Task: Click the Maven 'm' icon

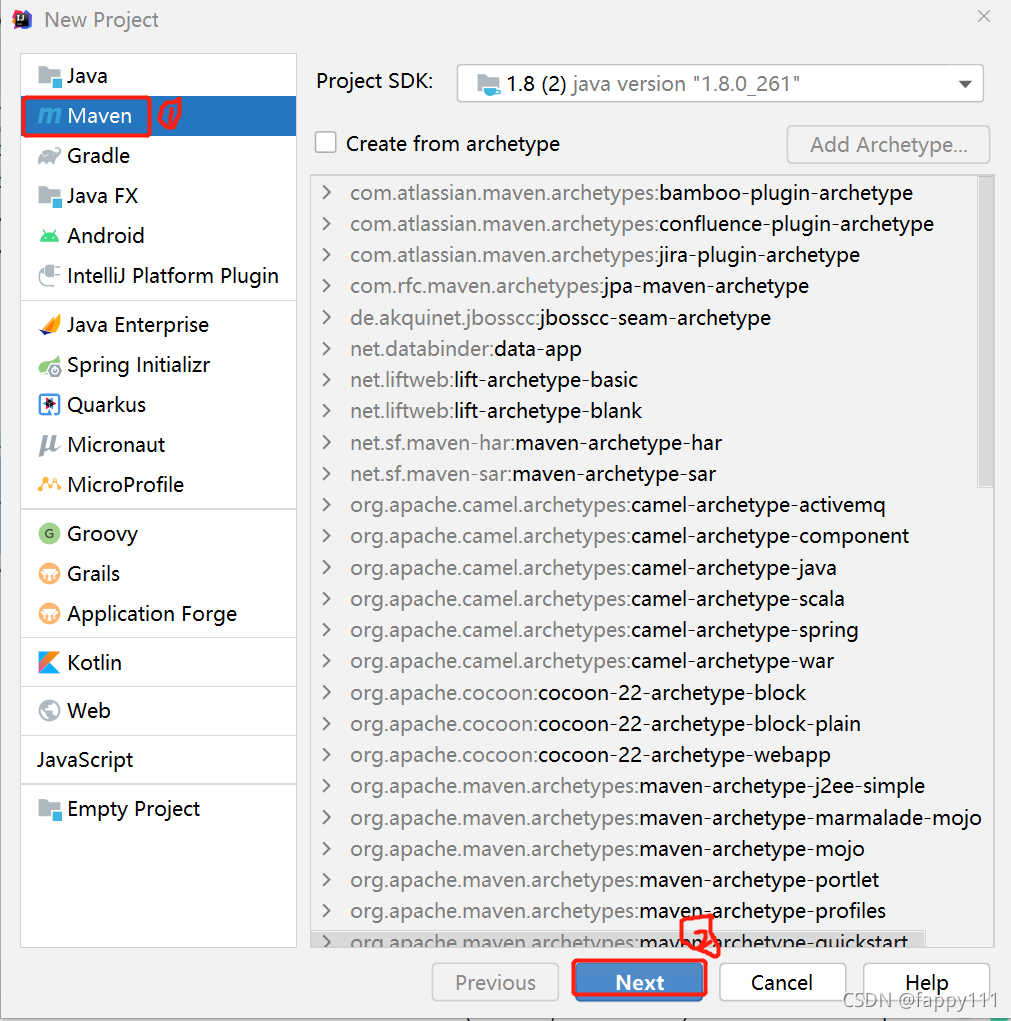Action: tap(49, 116)
